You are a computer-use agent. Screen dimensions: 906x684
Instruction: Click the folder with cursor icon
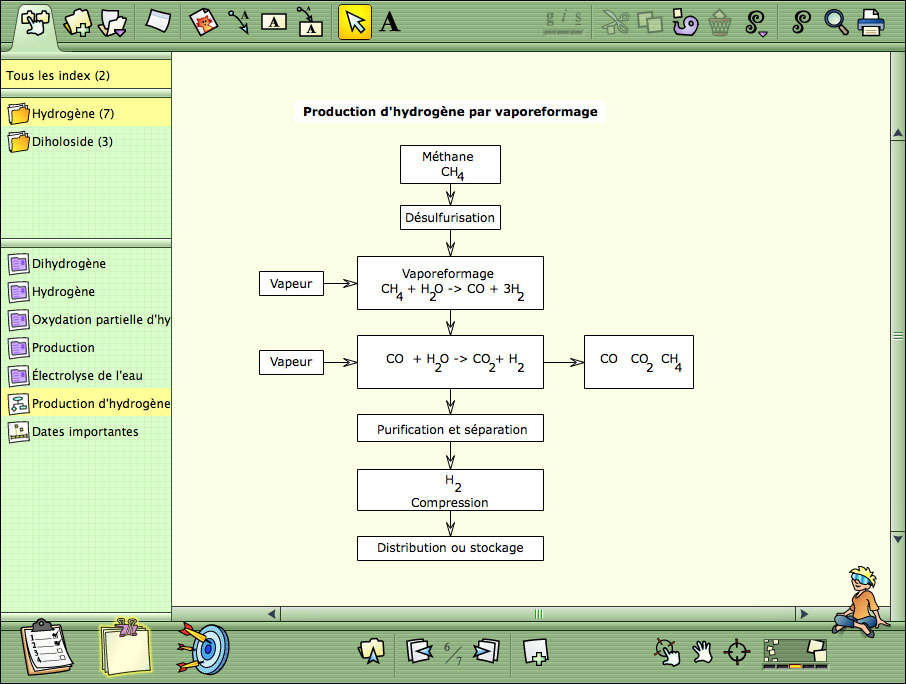(371, 651)
